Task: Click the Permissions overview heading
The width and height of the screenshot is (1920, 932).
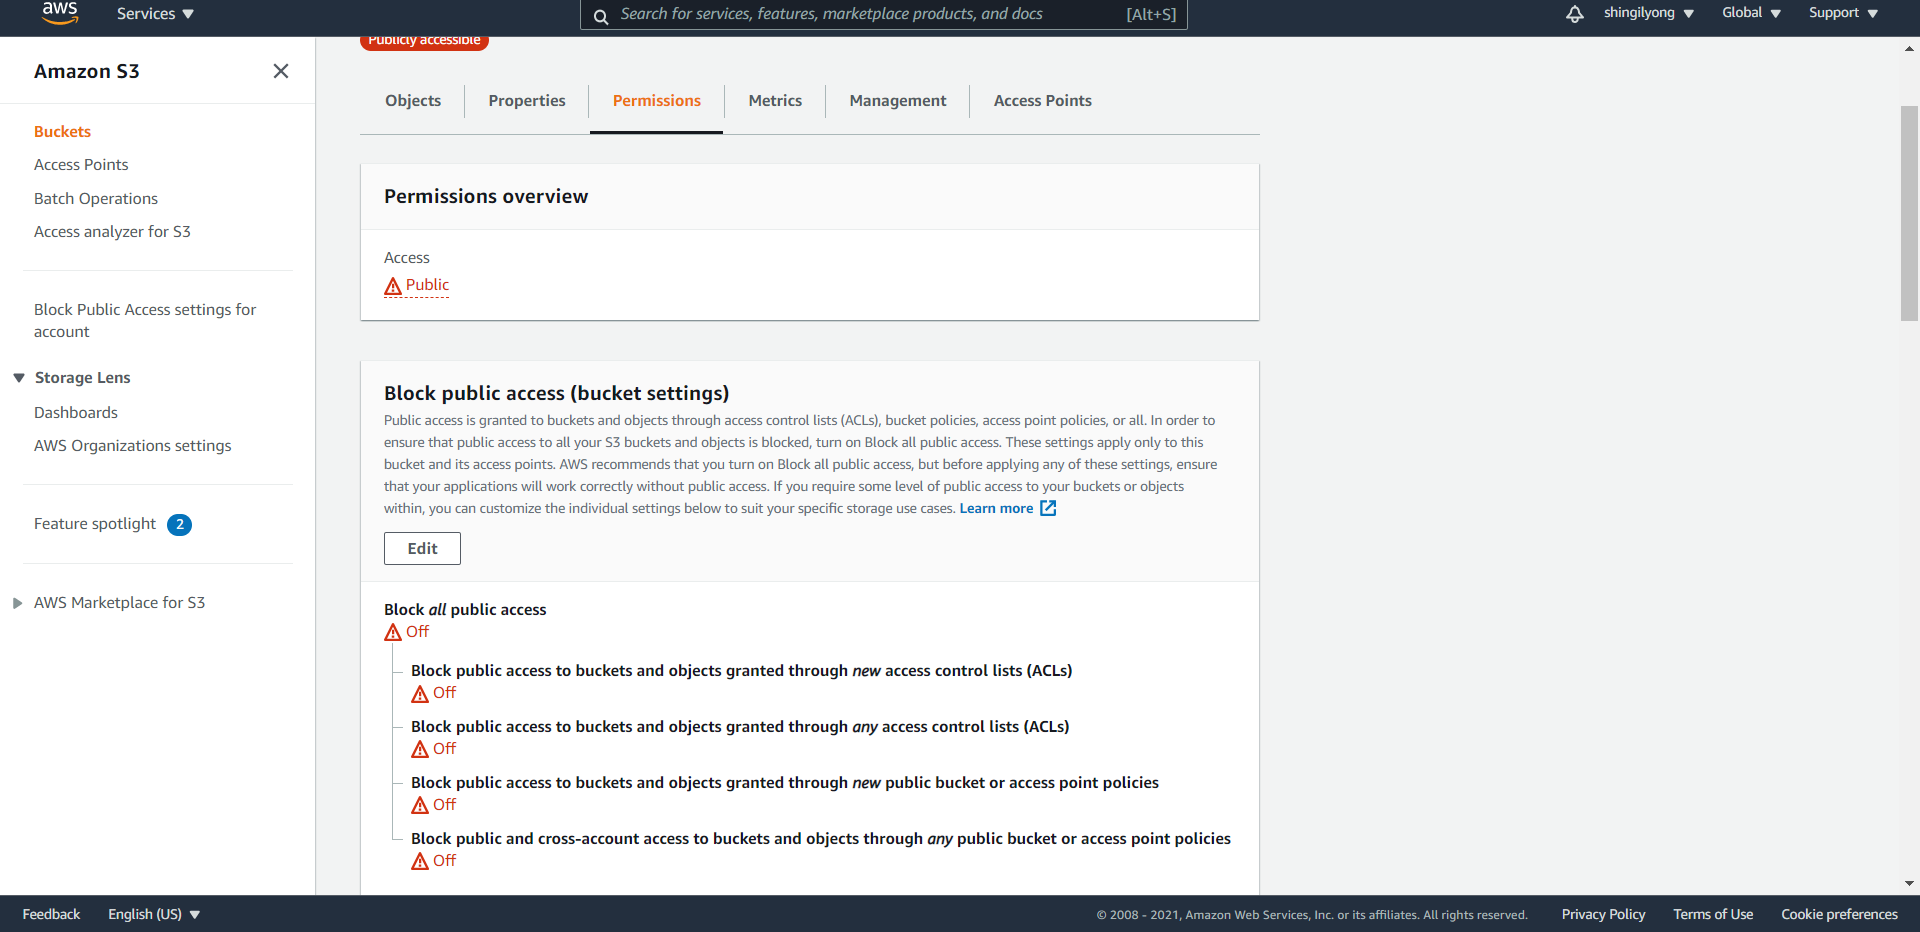Action: pyautogui.click(x=486, y=197)
